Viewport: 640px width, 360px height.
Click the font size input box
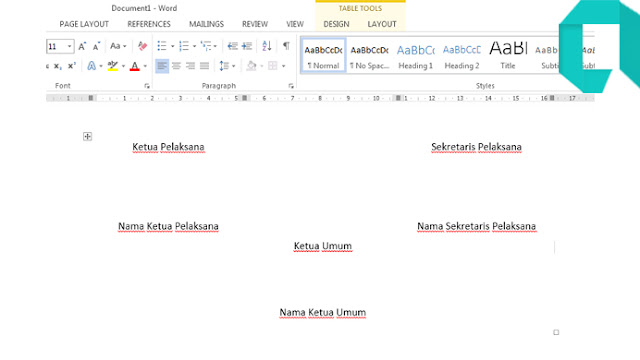pos(56,46)
